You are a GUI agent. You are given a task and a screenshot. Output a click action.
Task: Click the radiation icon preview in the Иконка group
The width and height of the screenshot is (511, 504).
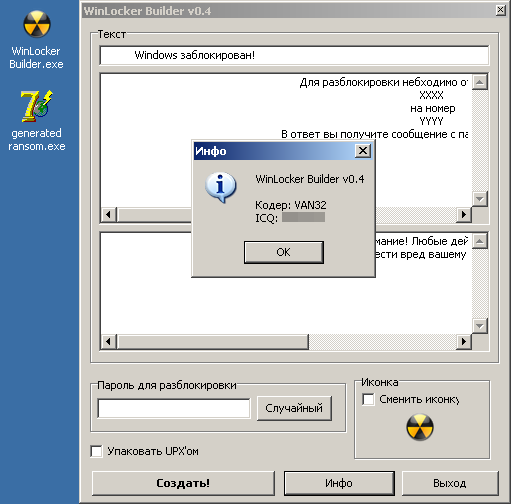[420, 427]
